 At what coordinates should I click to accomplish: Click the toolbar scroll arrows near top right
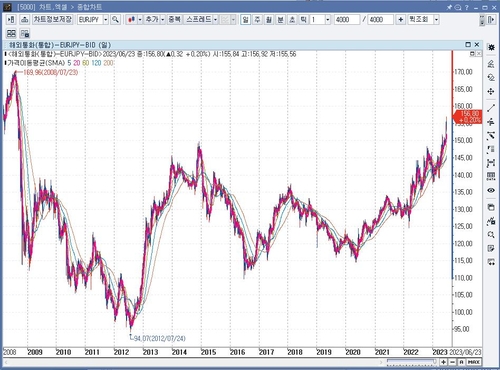(x=482, y=20)
